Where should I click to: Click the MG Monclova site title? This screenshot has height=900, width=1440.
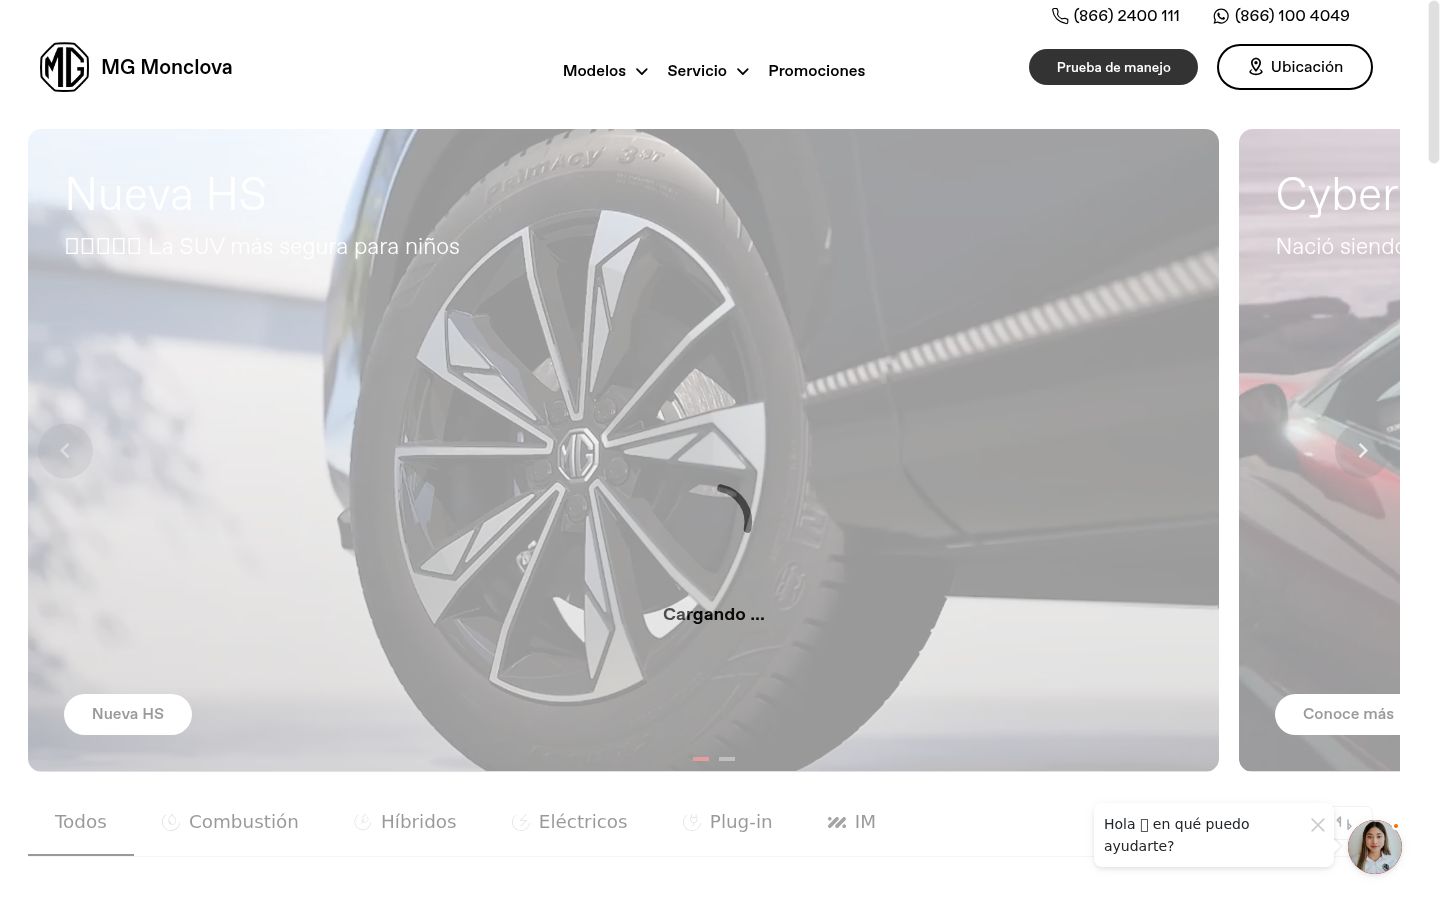click(167, 67)
